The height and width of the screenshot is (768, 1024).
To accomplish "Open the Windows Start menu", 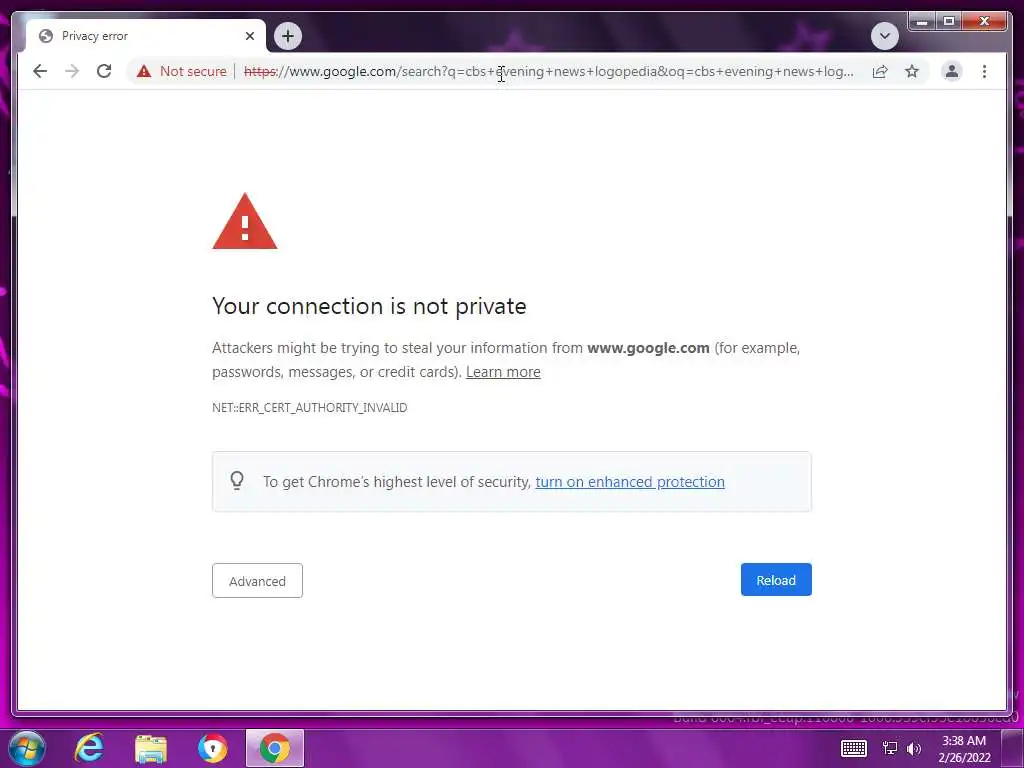I will (x=27, y=748).
